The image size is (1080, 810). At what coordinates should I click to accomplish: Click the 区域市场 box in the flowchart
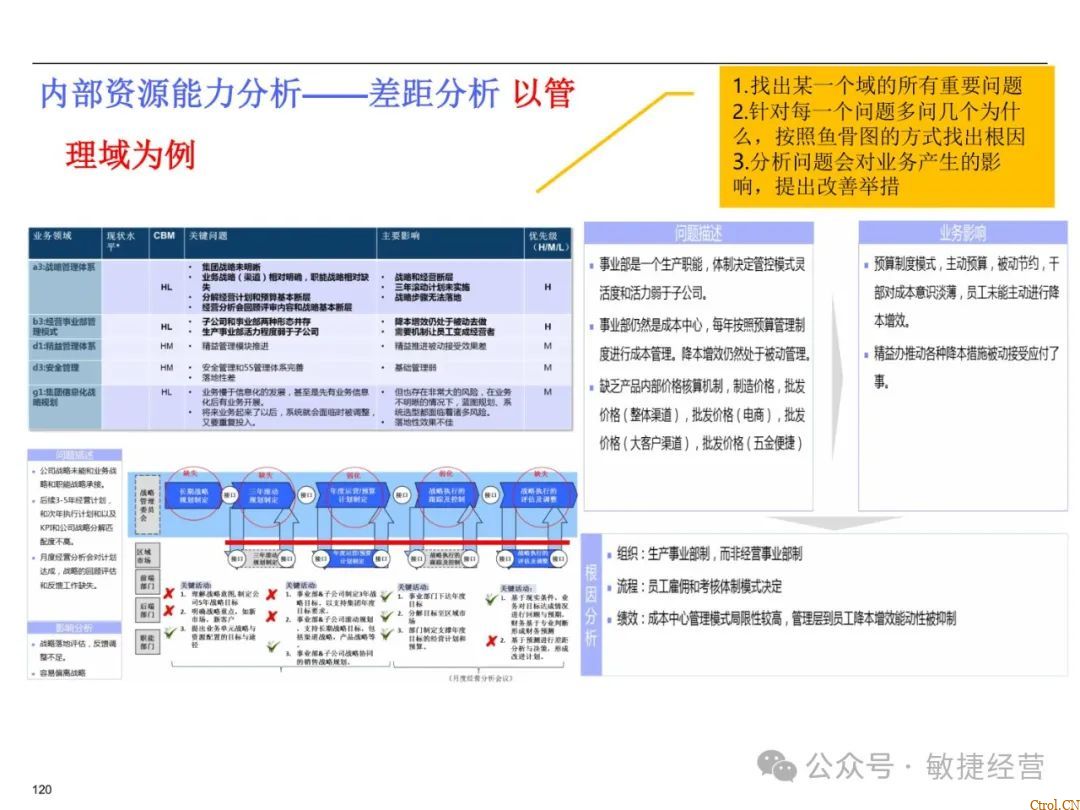tap(145, 556)
